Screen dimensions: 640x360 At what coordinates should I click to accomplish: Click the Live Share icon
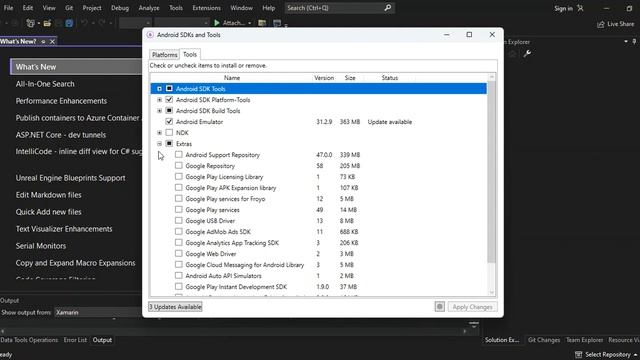point(600,24)
